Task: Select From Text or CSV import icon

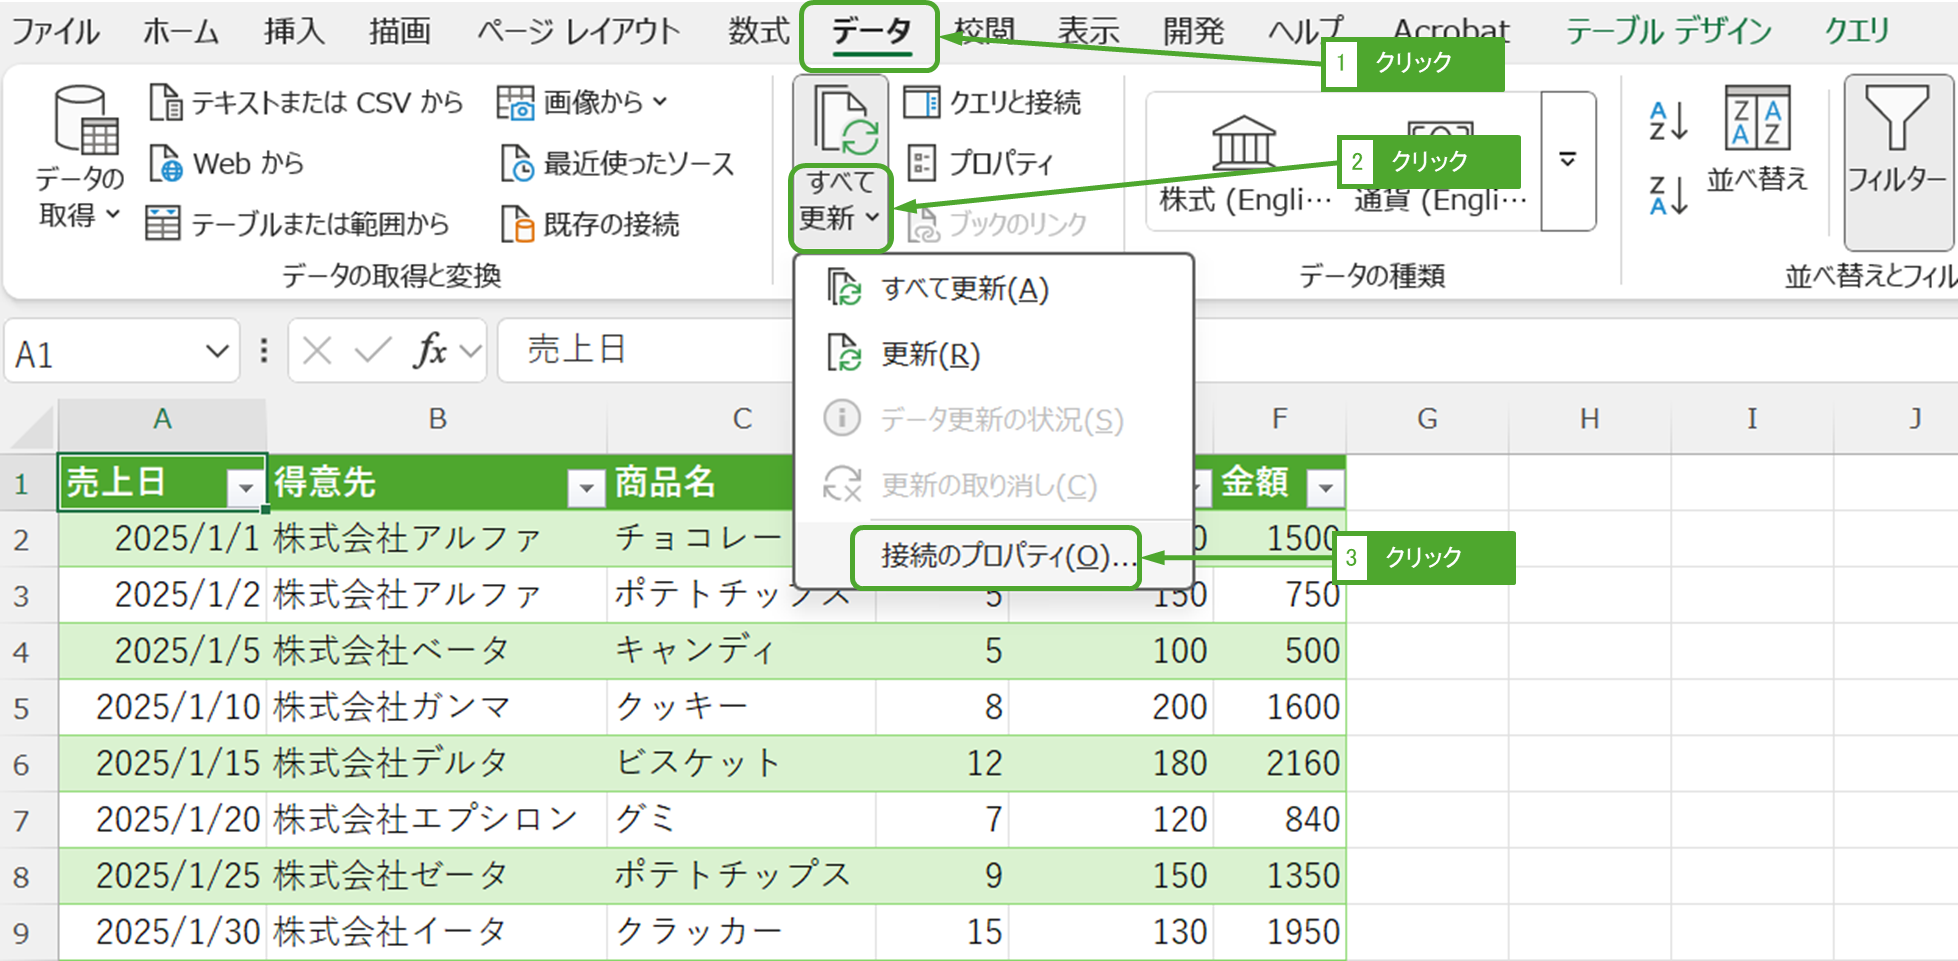Action: click(x=166, y=102)
